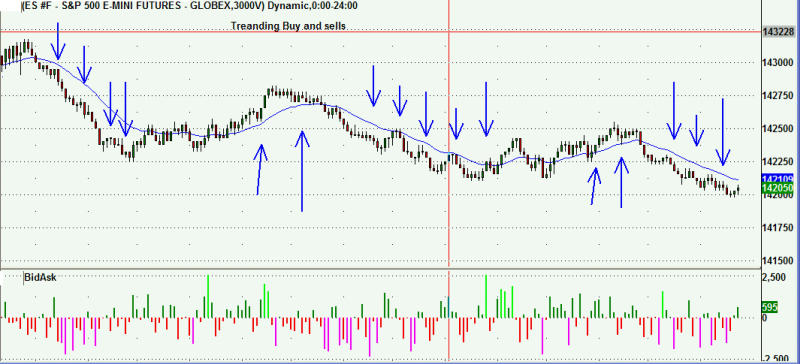
Task: Click the 0 label on BidAsk scale
Action: tap(765, 318)
